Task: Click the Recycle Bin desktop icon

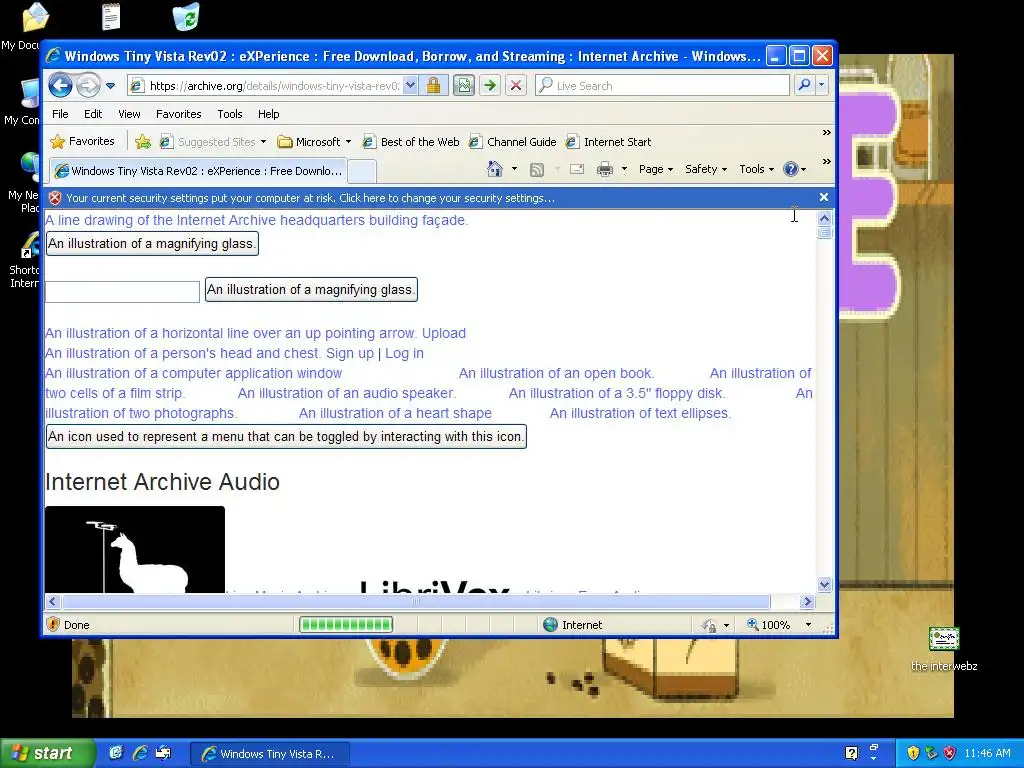Action: (x=186, y=17)
